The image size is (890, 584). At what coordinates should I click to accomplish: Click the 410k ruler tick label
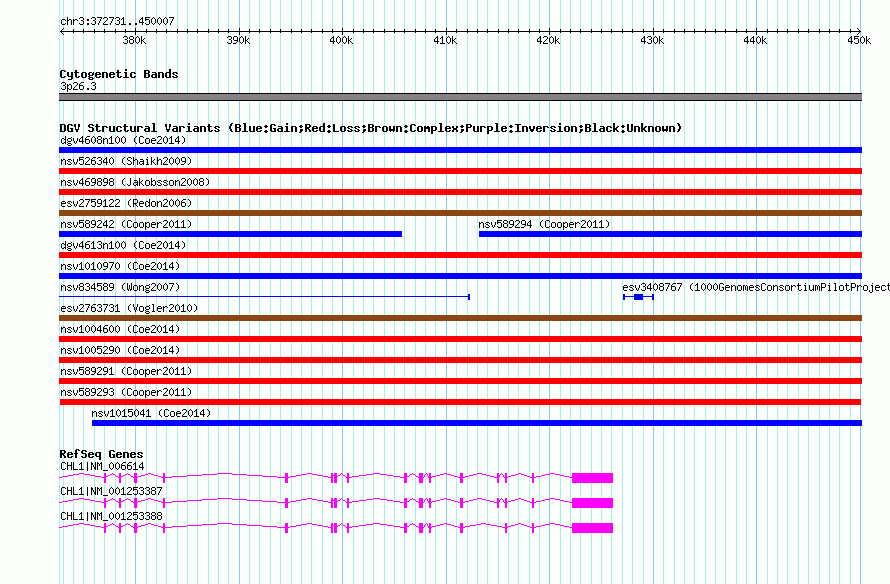(x=445, y=40)
